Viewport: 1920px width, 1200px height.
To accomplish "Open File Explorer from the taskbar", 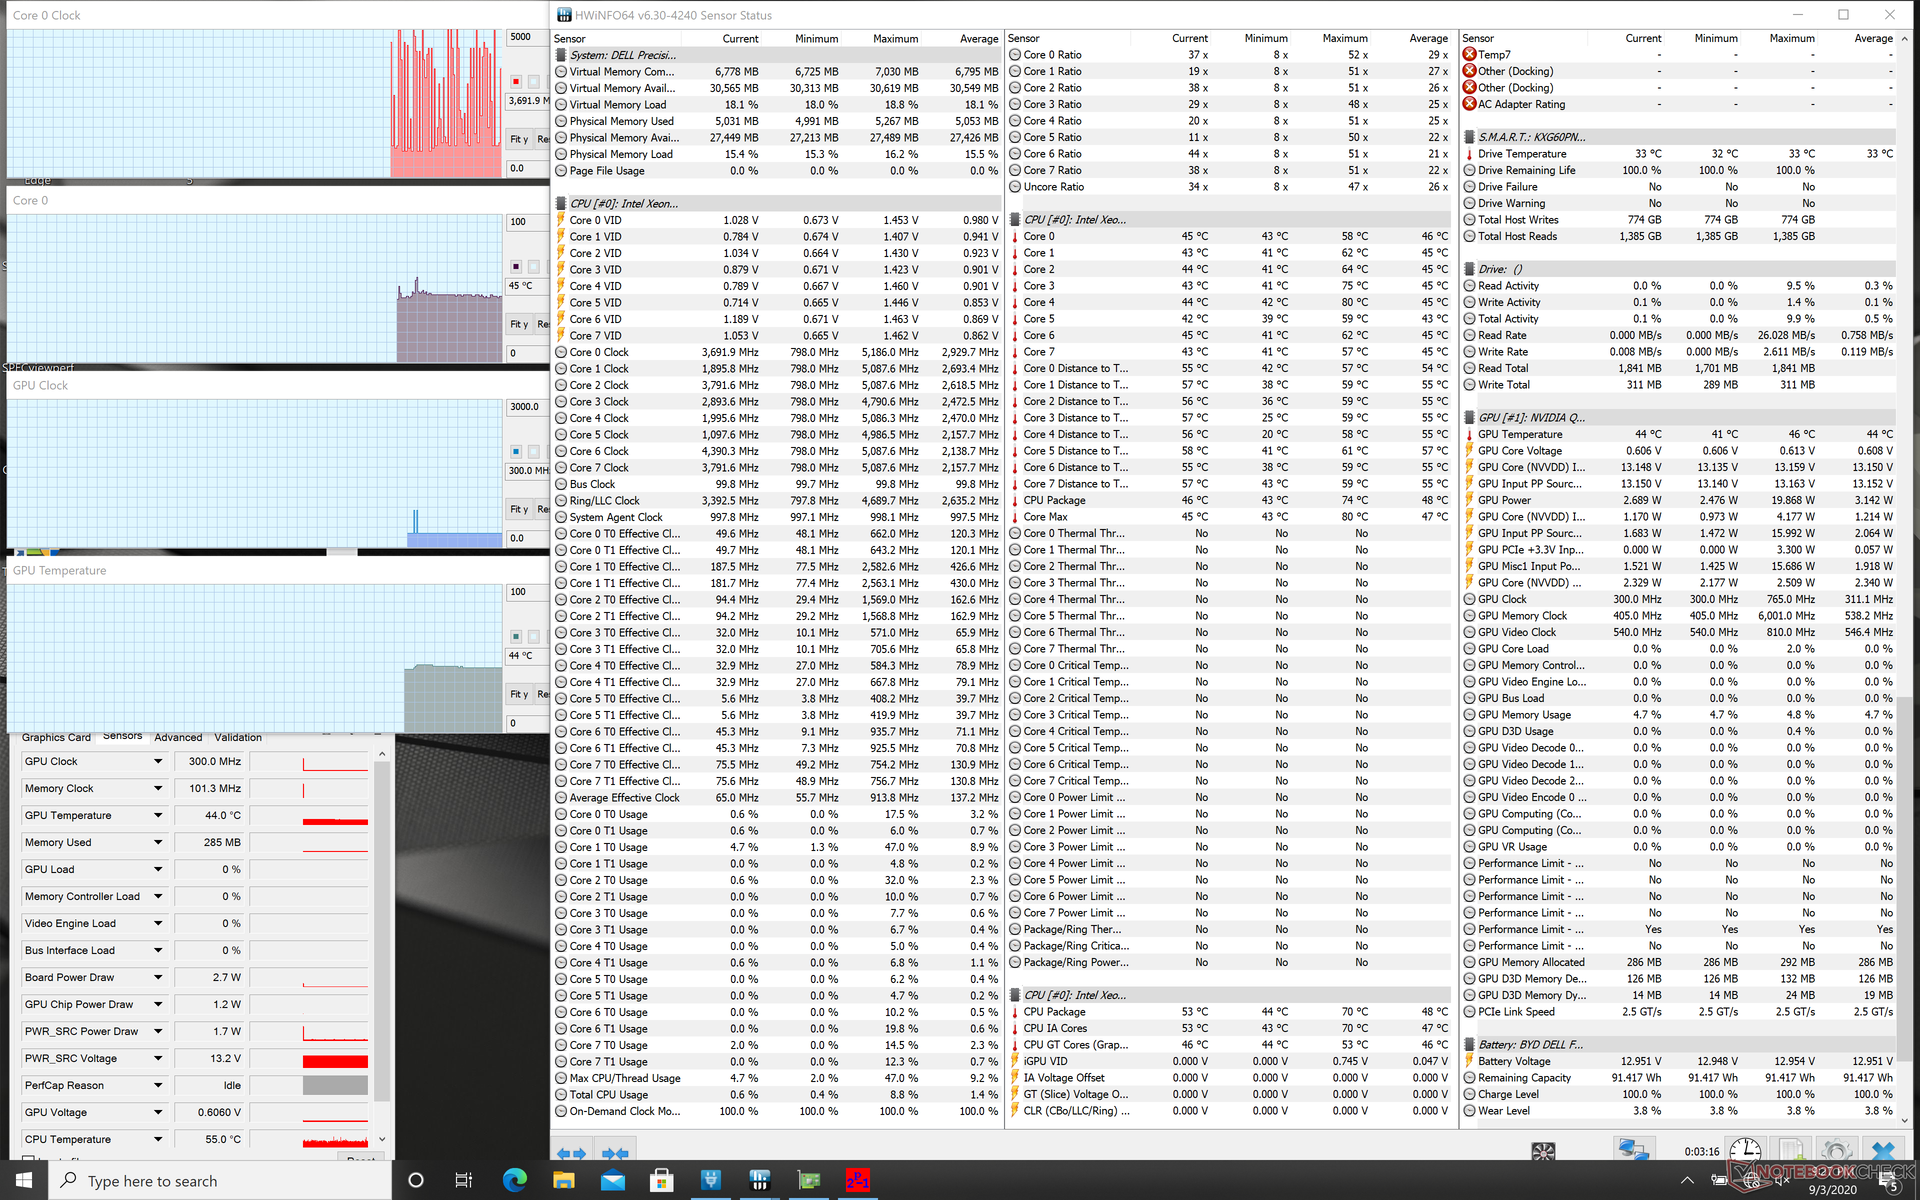I will 564,1180.
